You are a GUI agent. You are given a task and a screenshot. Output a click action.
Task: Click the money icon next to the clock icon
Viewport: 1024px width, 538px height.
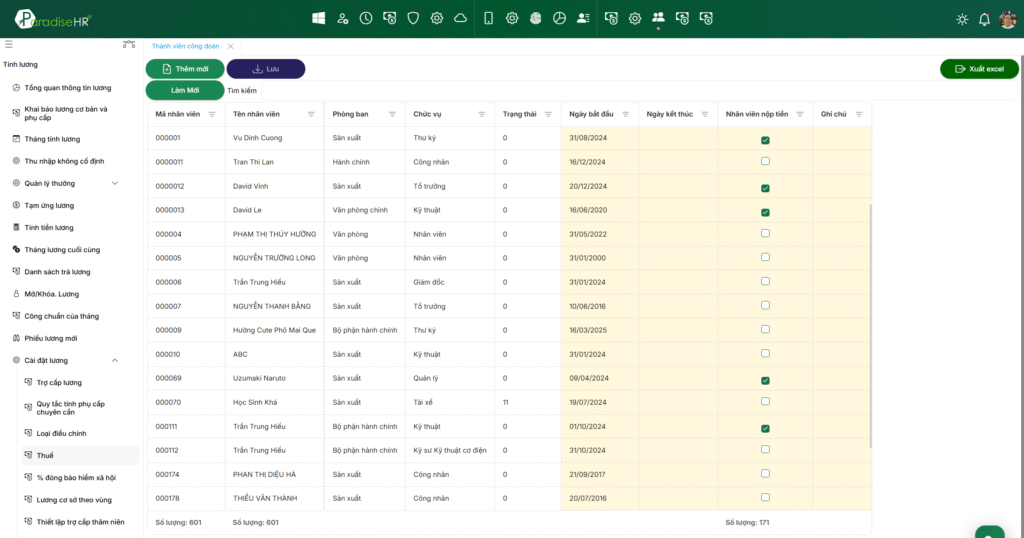(389, 18)
